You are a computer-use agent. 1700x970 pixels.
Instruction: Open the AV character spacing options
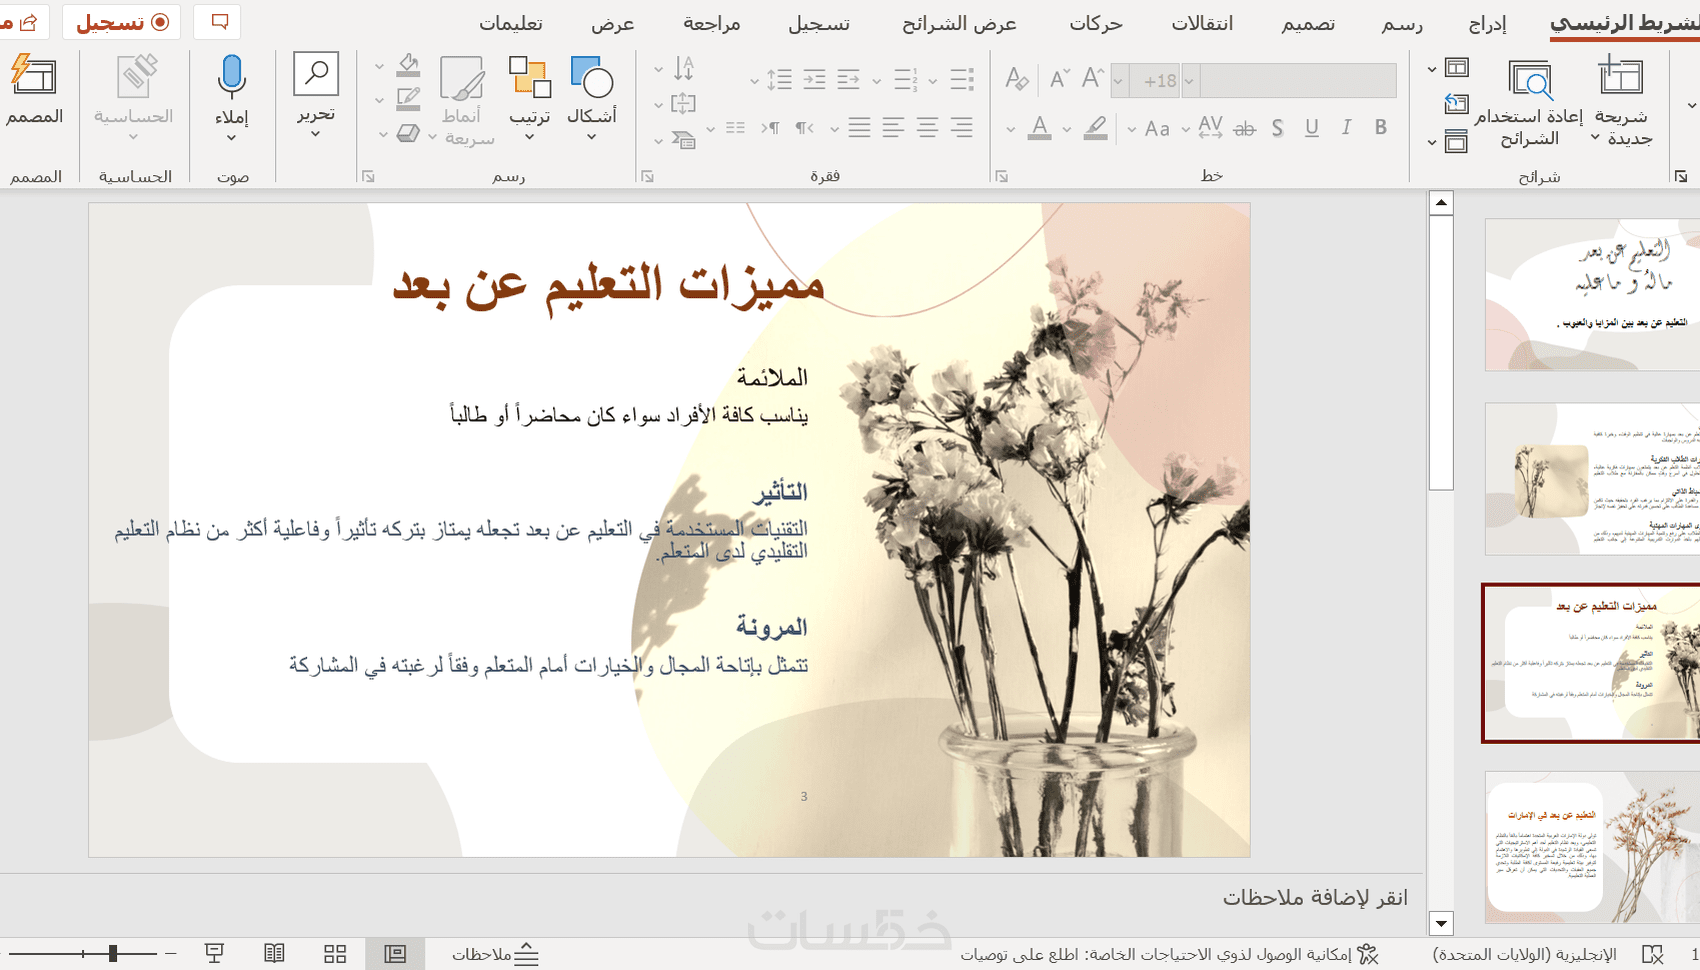click(x=1210, y=128)
